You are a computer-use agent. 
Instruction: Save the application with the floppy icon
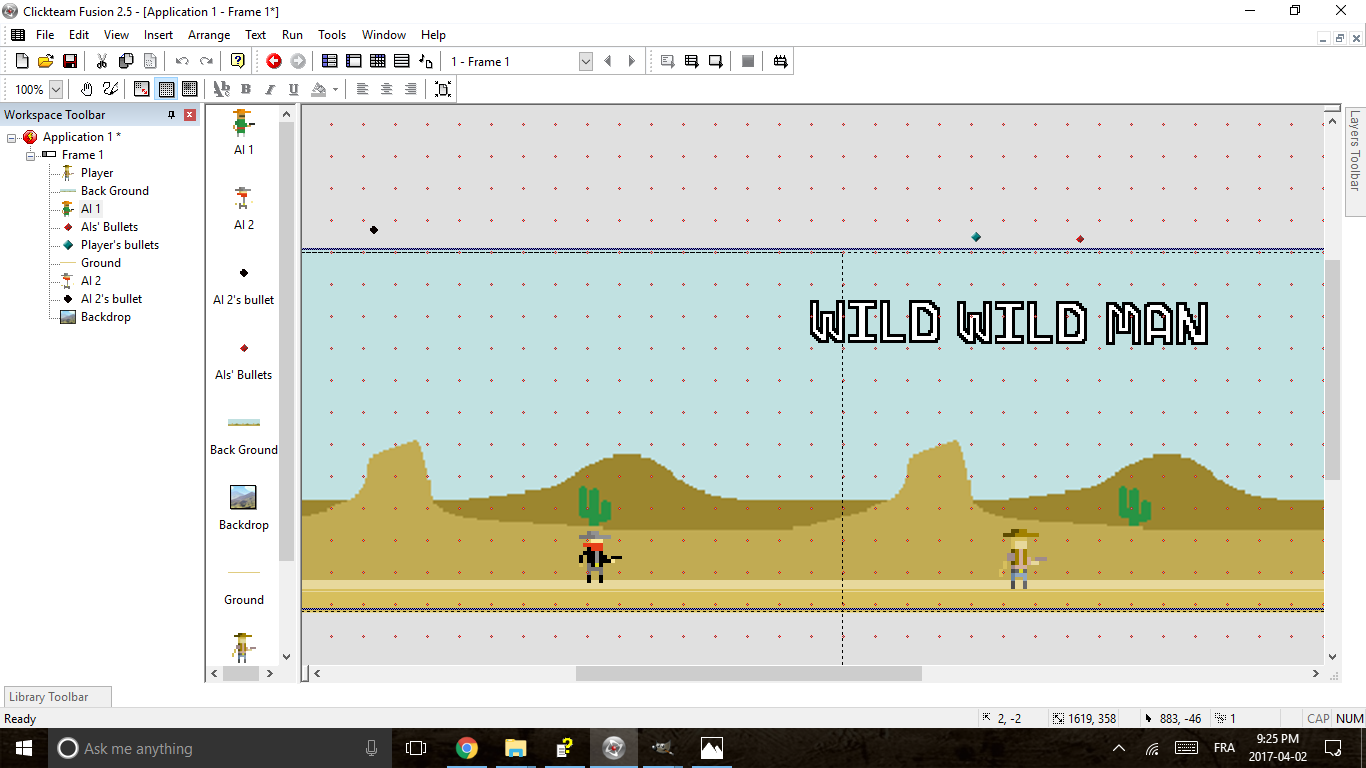coord(70,61)
